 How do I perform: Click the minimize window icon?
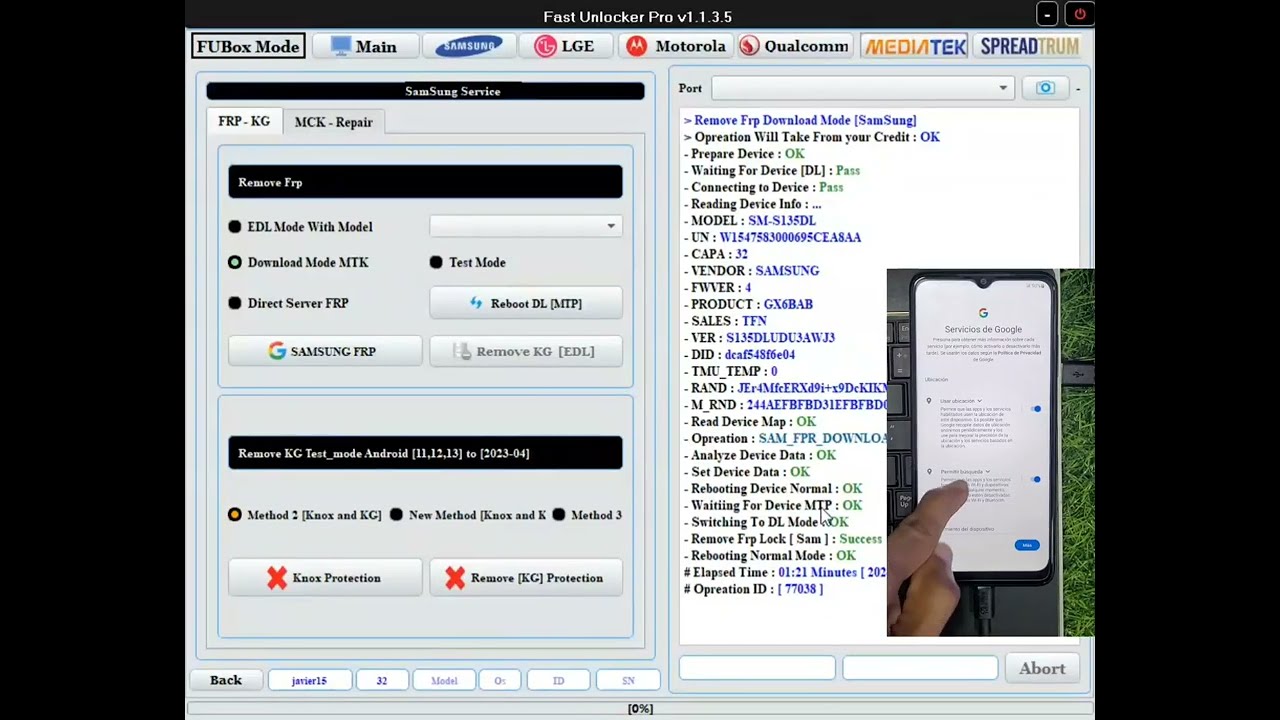click(1047, 14)
